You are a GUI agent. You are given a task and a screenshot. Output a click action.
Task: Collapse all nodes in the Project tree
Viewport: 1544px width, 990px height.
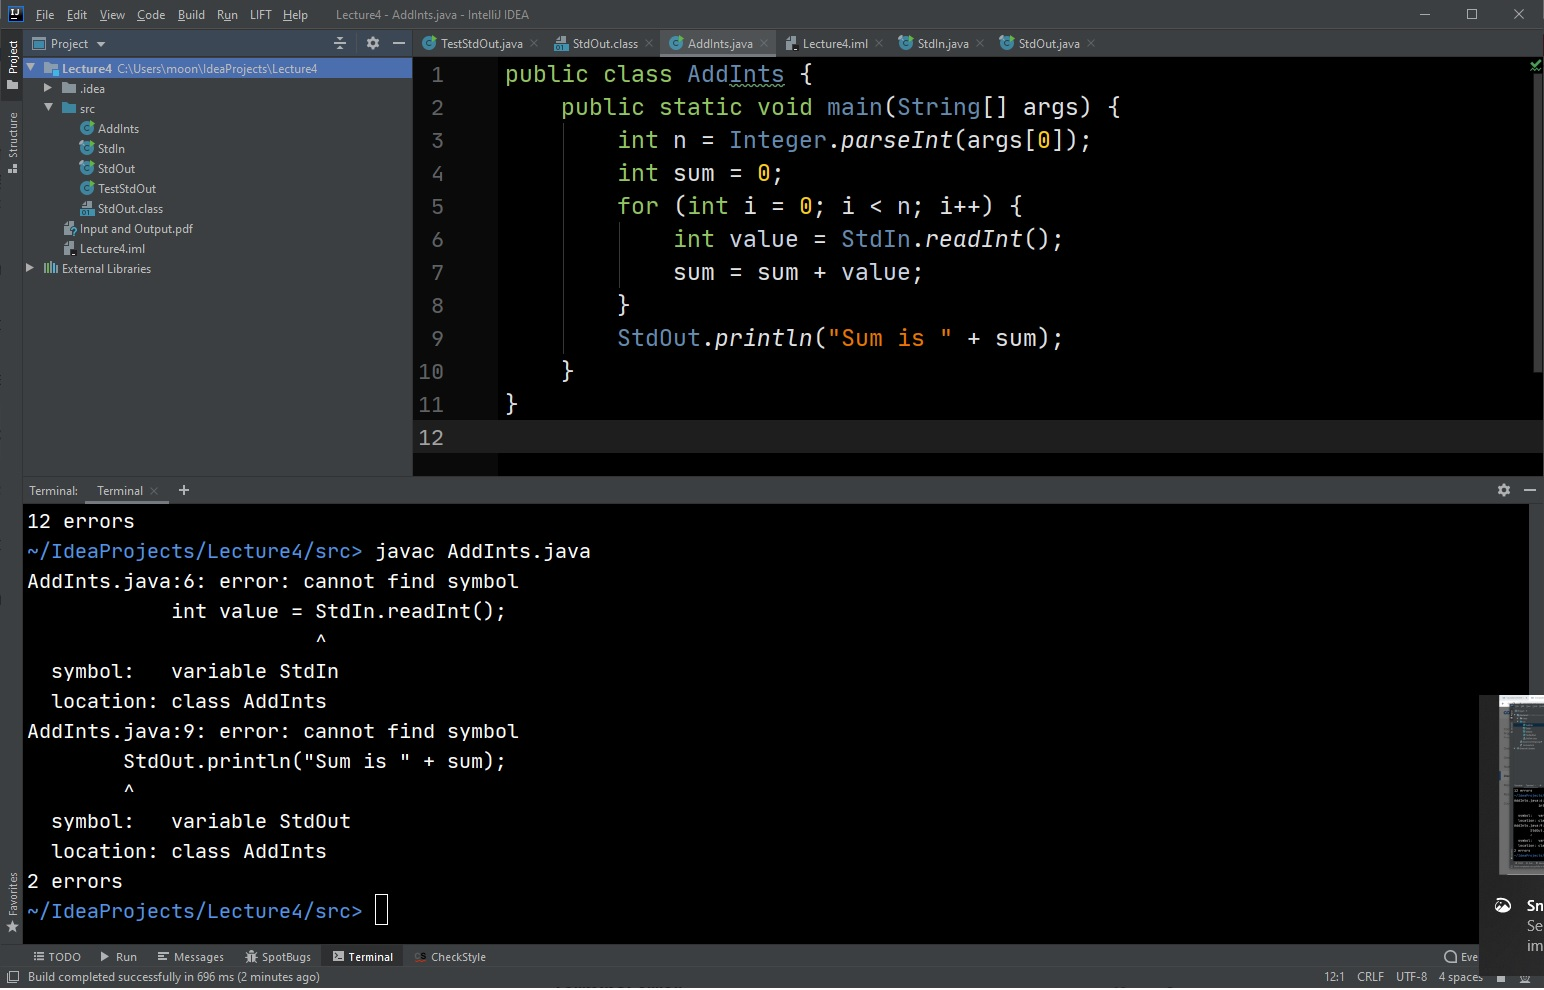pos(340,43)
